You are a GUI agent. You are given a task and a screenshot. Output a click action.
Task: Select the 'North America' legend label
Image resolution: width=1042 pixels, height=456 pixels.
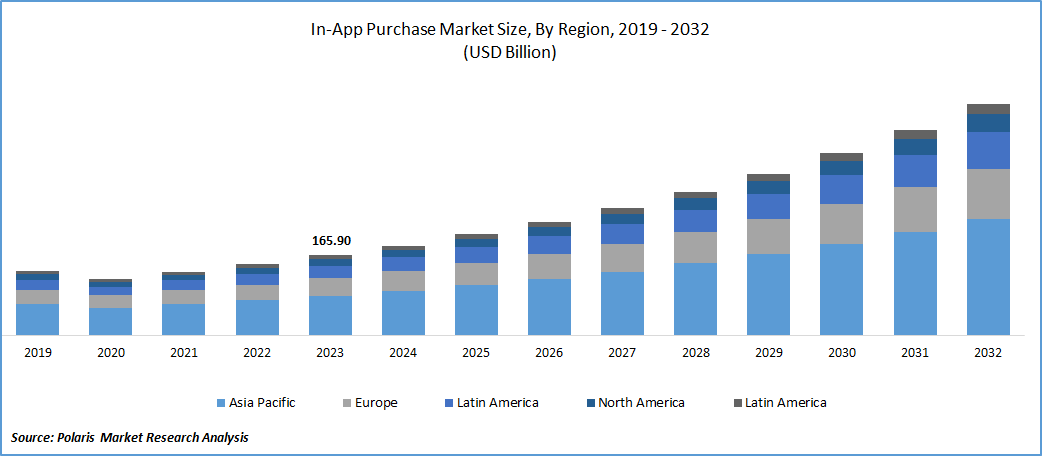(x=641, y=403)
